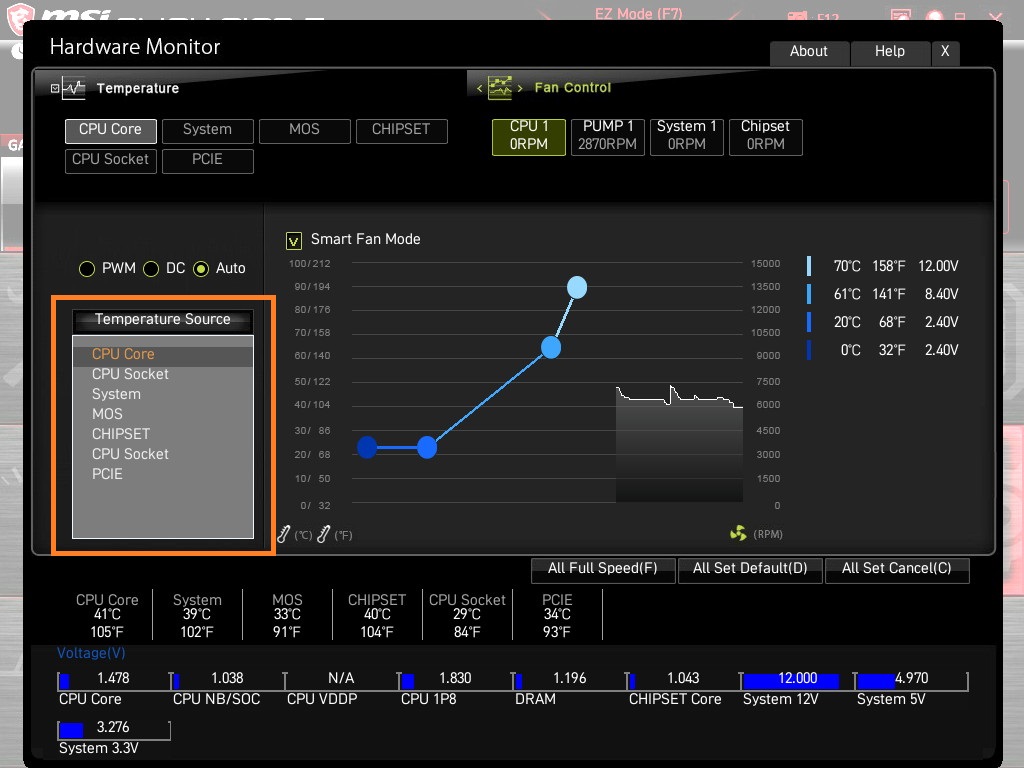Select the Auto radio button
The image size is (1024, 768).
201,268
